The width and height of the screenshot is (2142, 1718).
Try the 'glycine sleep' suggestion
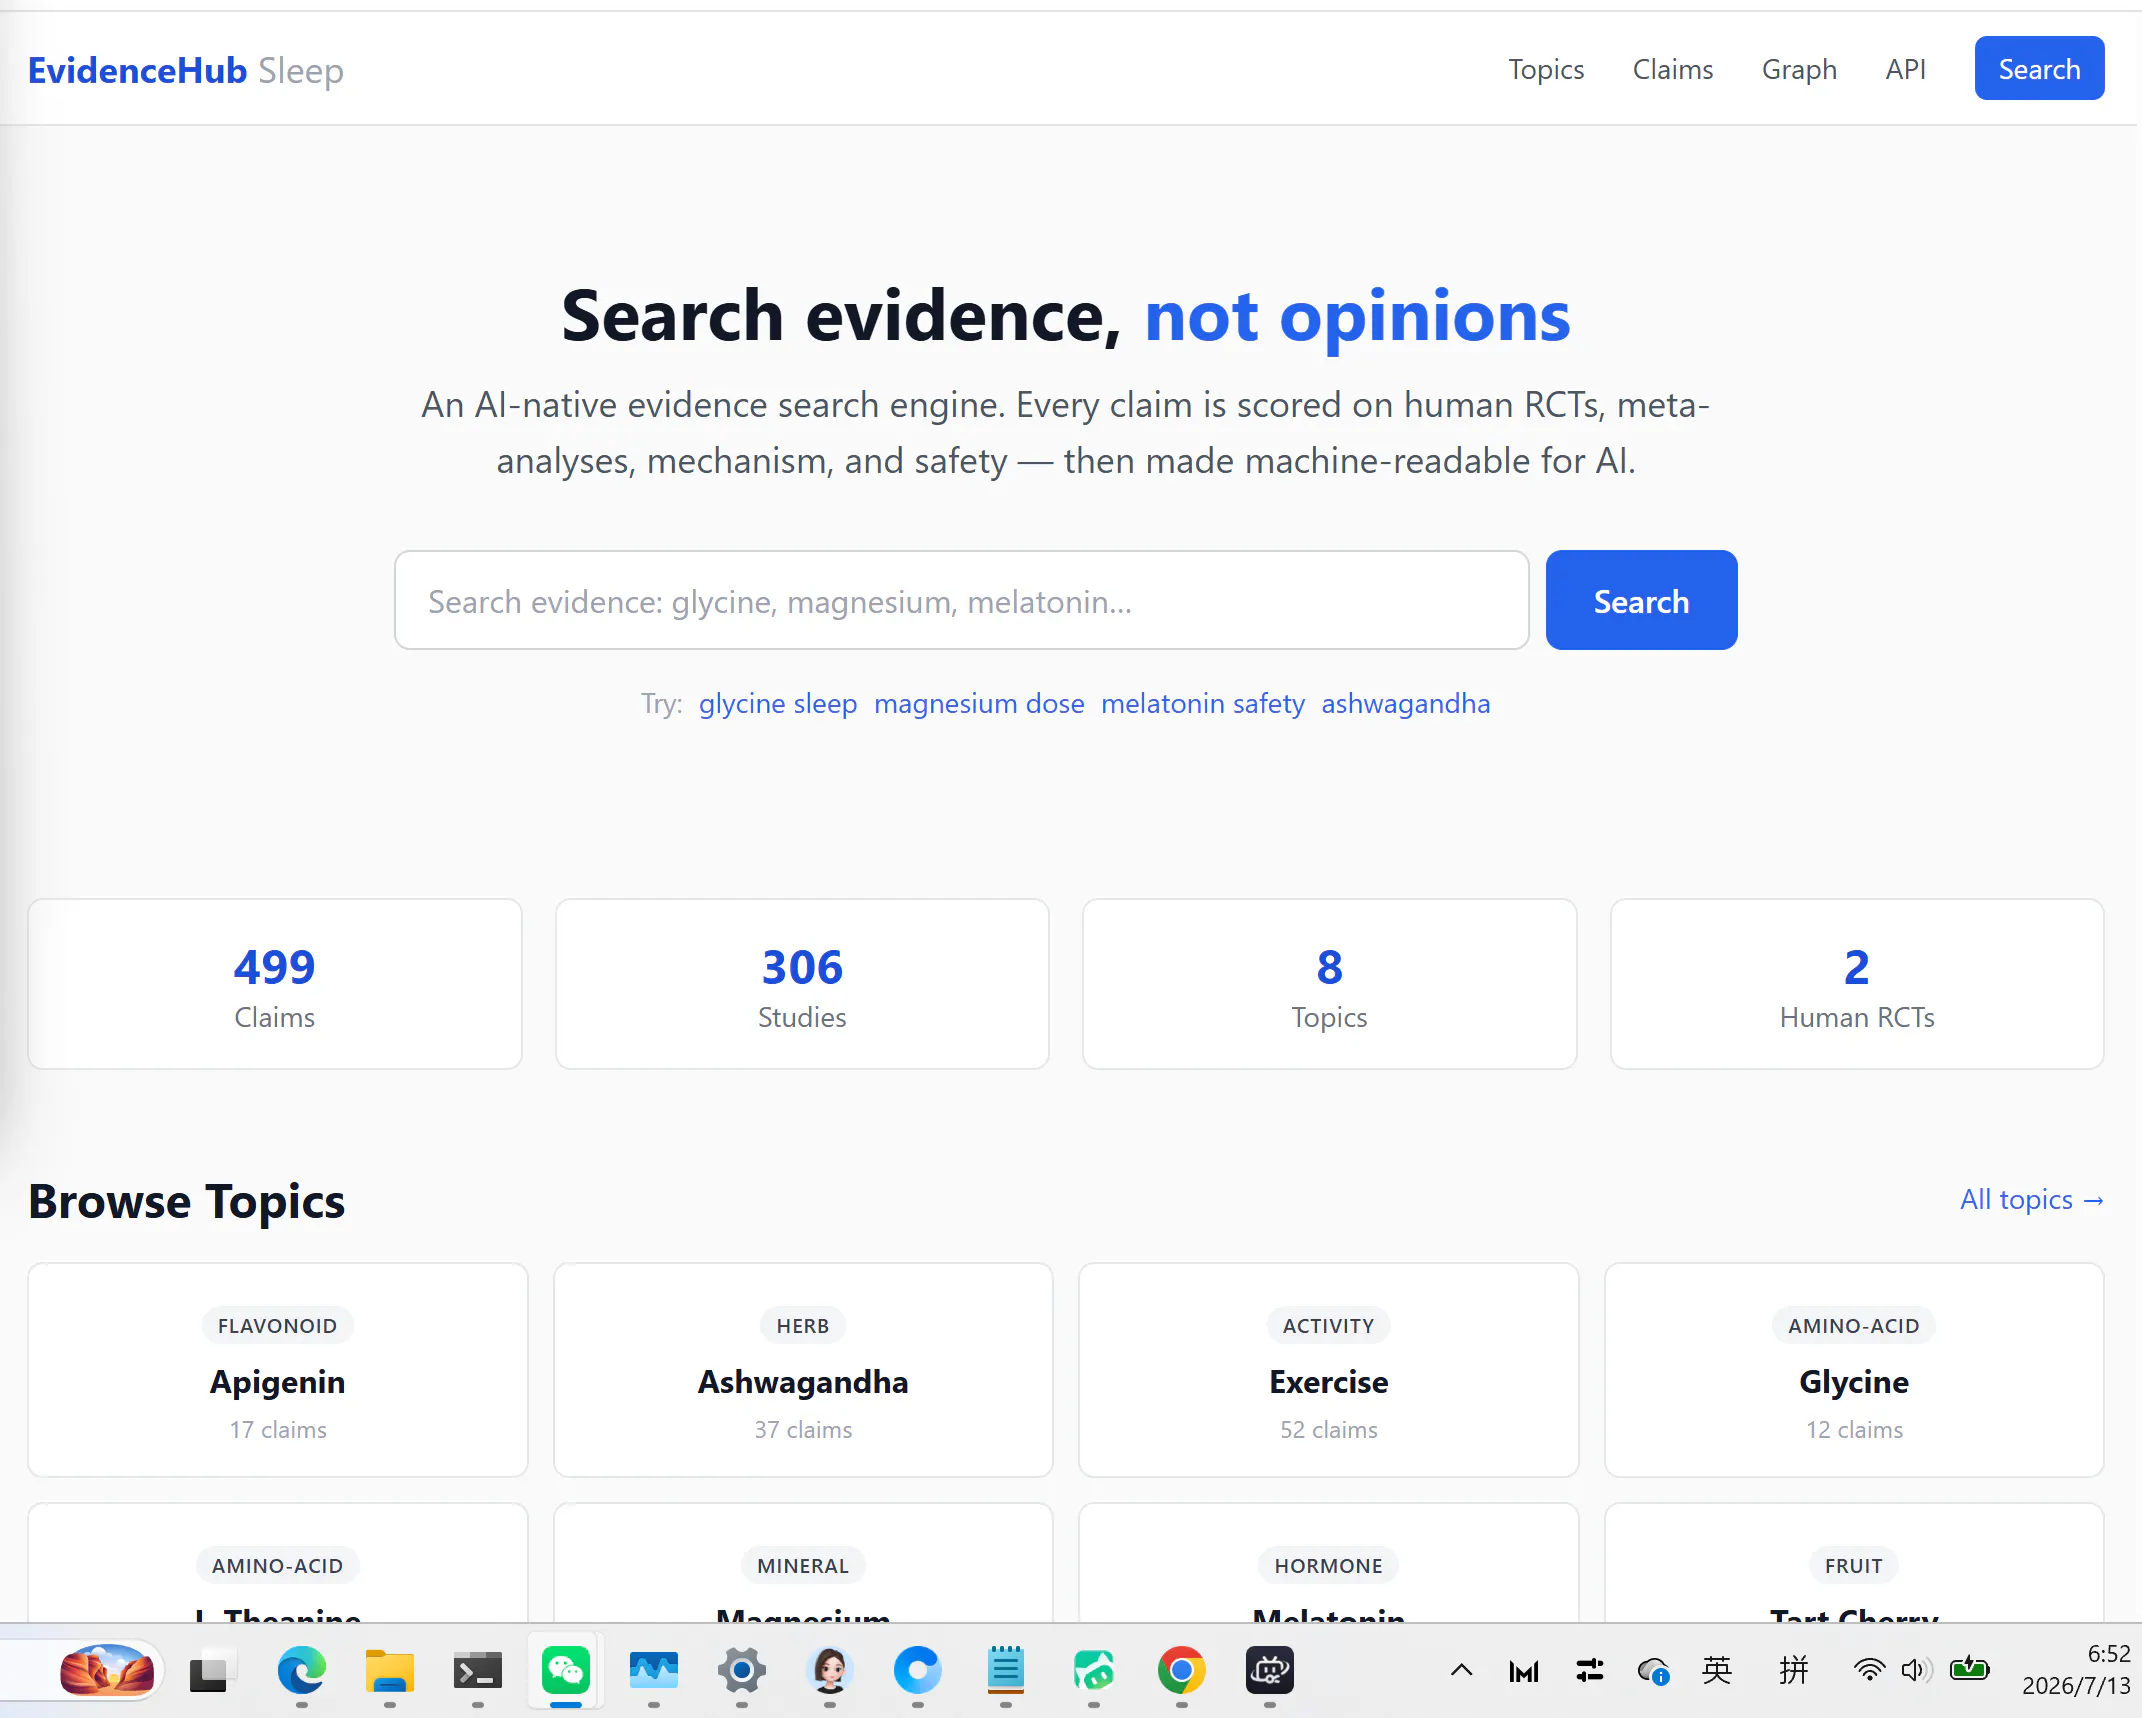(x=778, y=703)
